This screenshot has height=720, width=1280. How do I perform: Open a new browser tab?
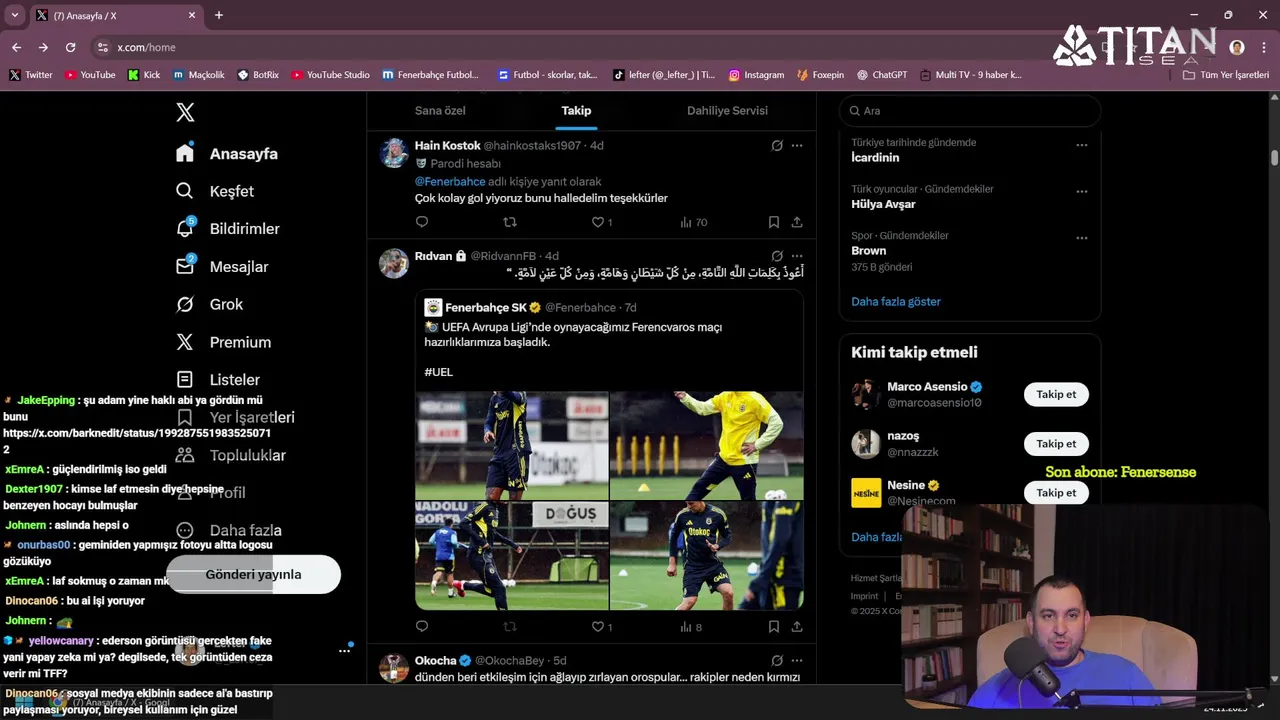pos(219,15)
